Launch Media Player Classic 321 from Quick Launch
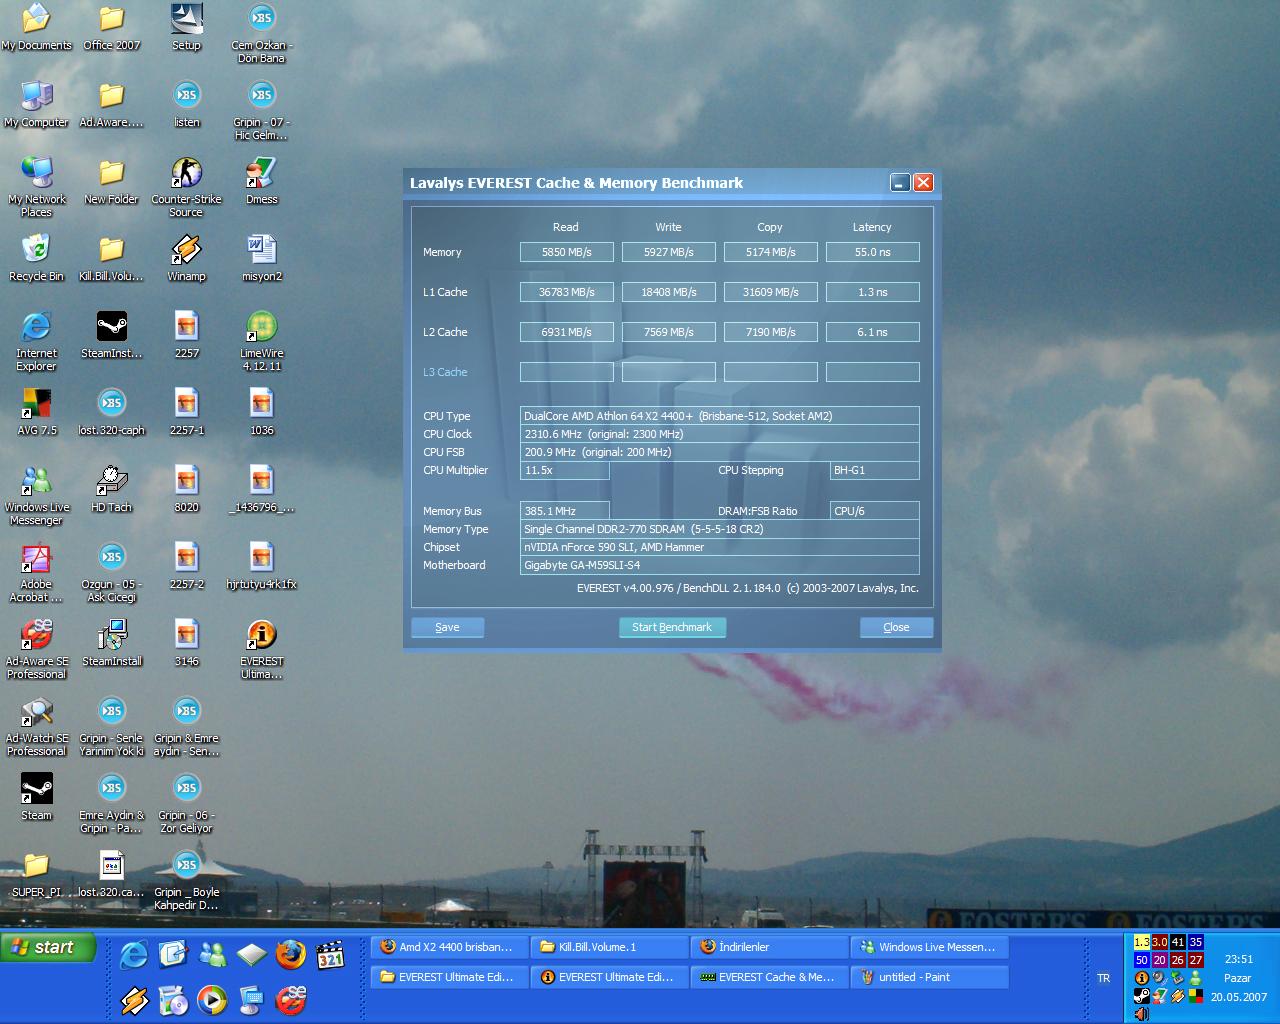This screenshot has width=1280, height=1024. (x=330, y=955)
